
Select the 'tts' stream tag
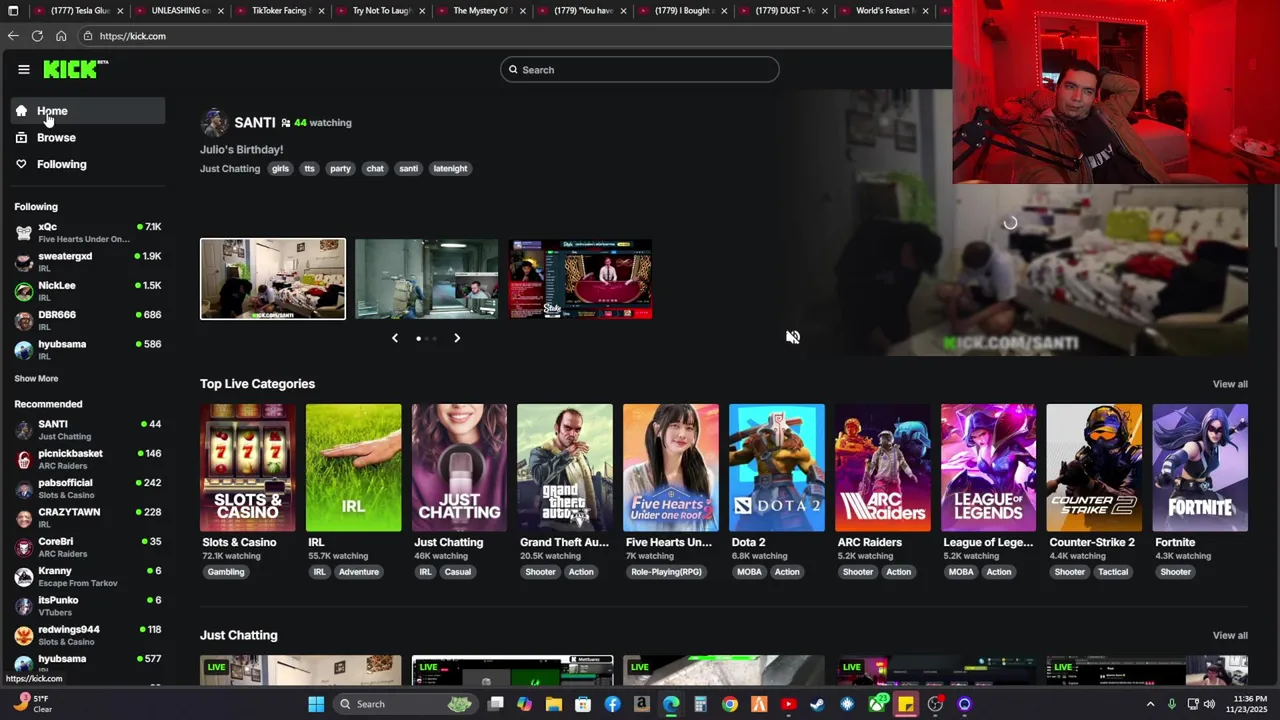pyautogui.click(x=309, y=168)
